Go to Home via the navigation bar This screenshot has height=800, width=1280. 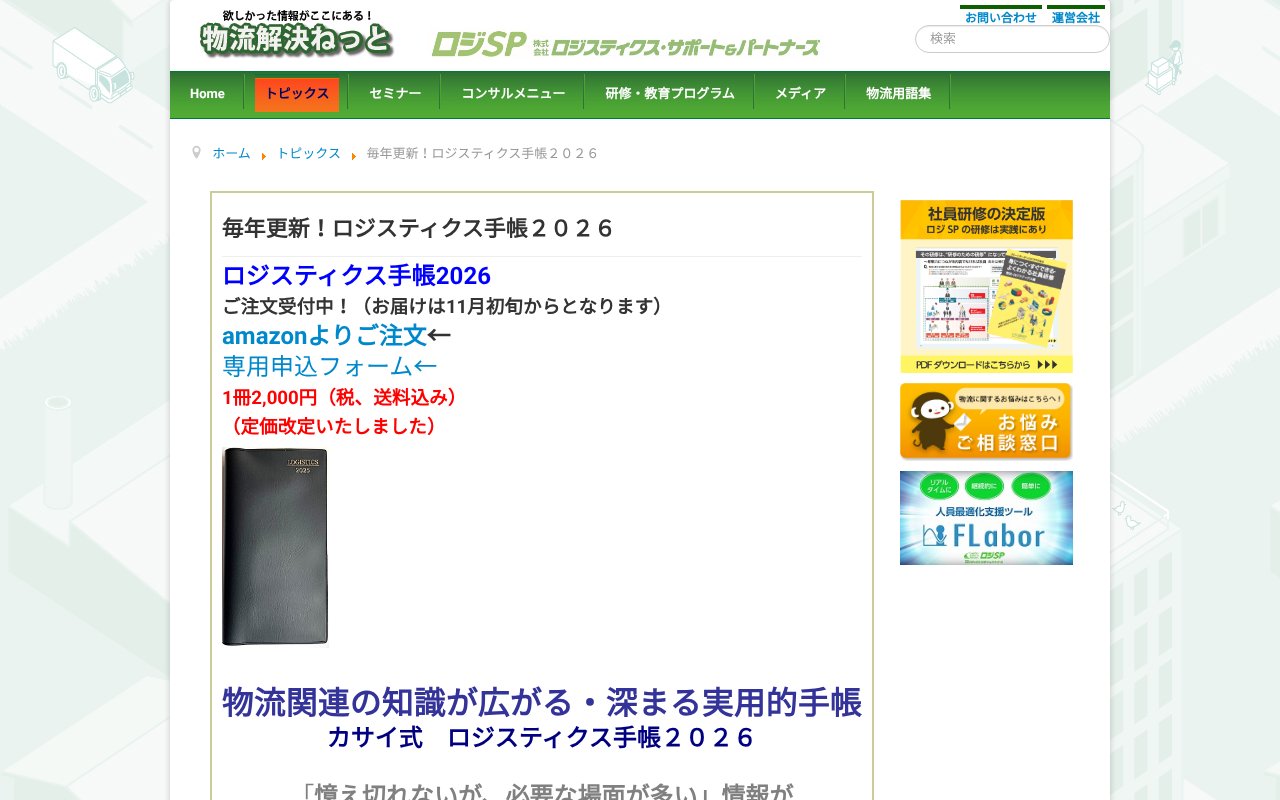tap(207, 93)
